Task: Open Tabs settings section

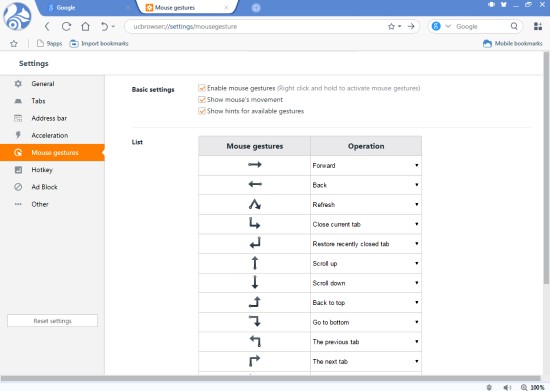Action: 52,101
